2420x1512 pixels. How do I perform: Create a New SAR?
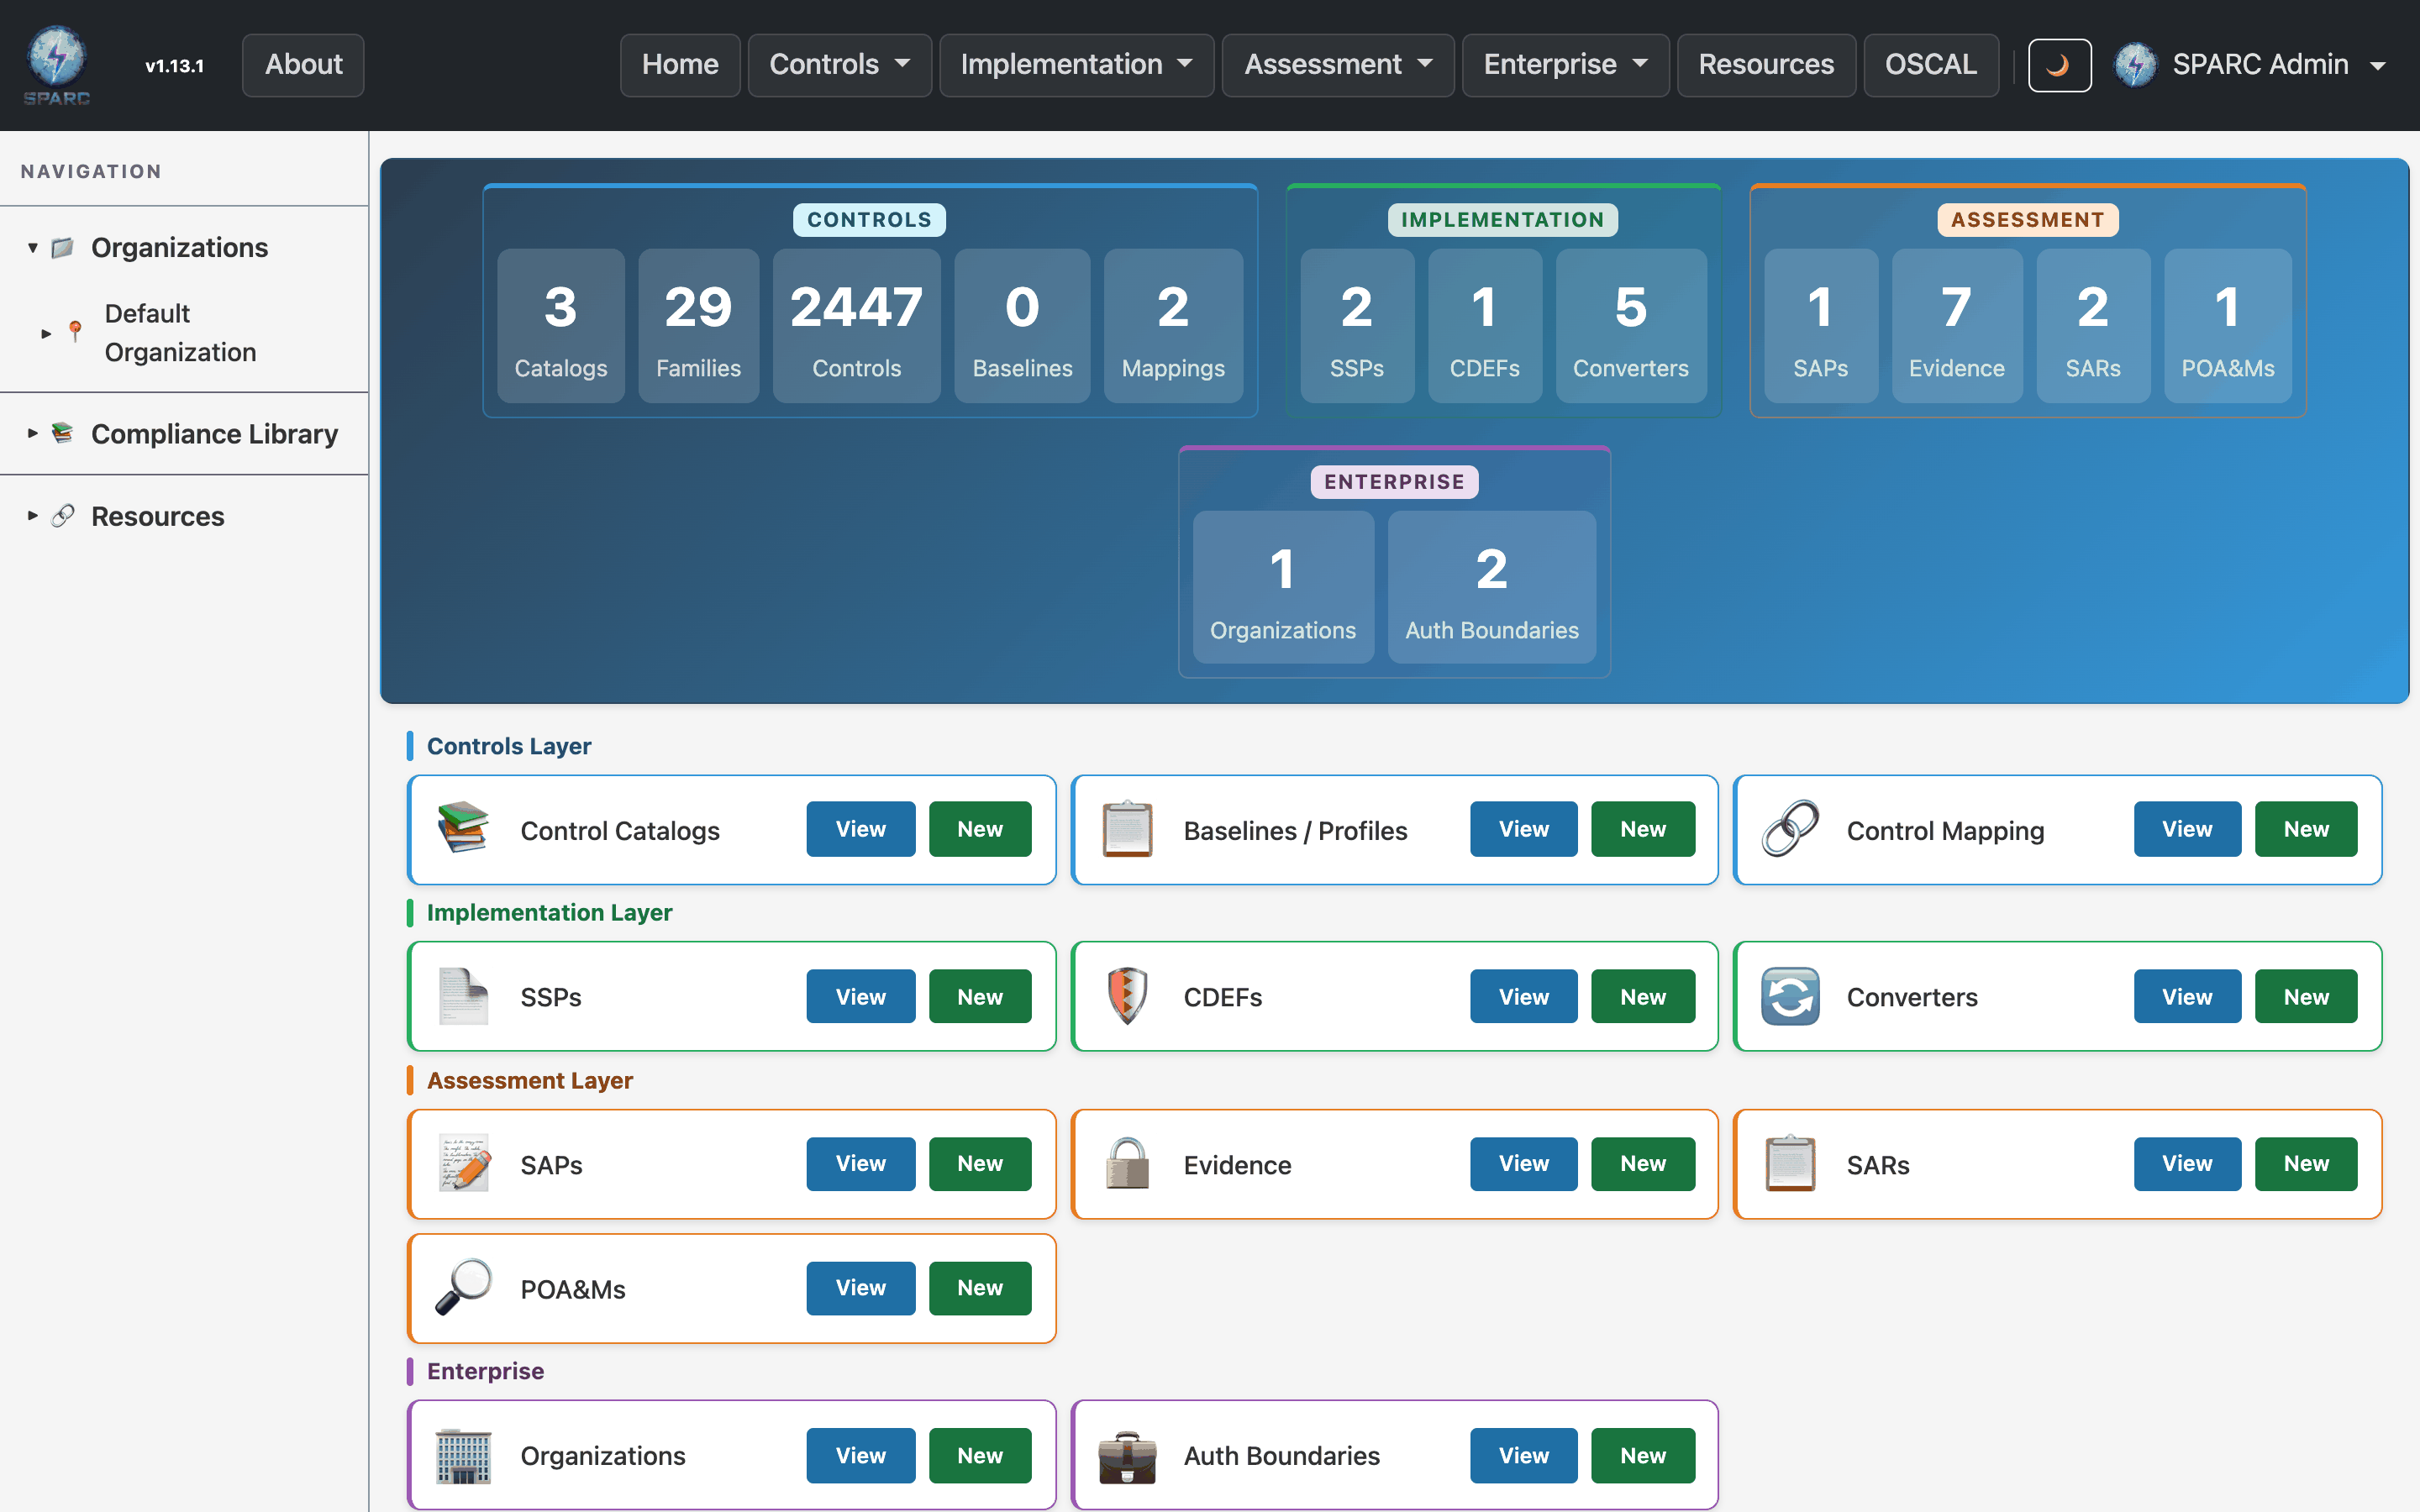point(2306,1163)
